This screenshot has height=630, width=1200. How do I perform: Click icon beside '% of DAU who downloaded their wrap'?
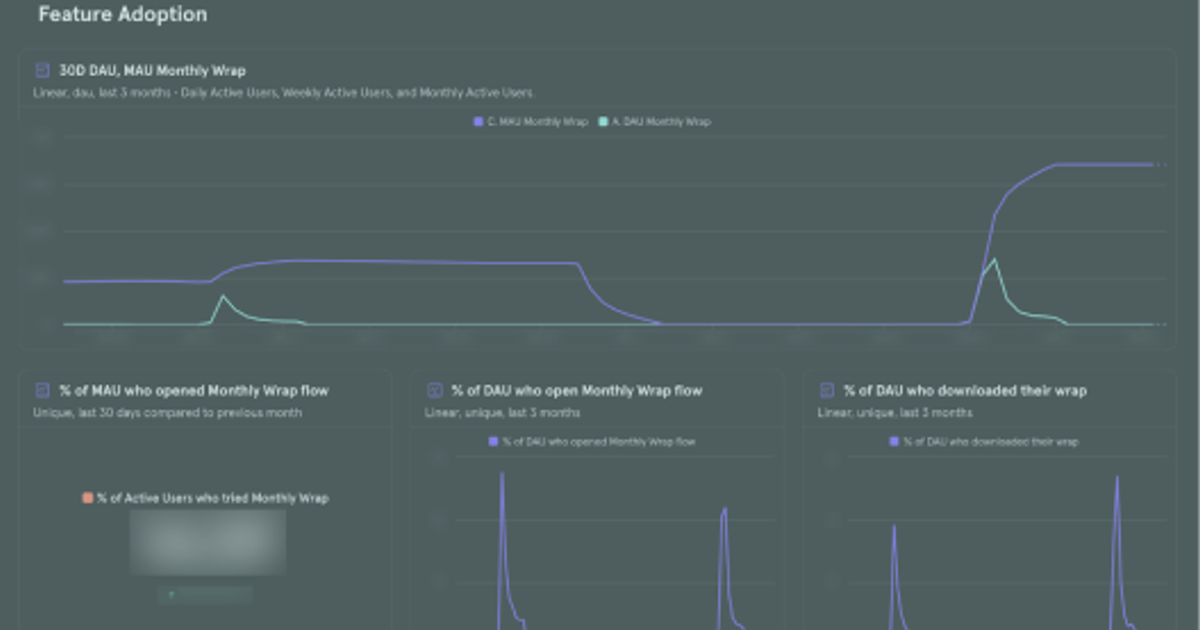click(827, 390)
